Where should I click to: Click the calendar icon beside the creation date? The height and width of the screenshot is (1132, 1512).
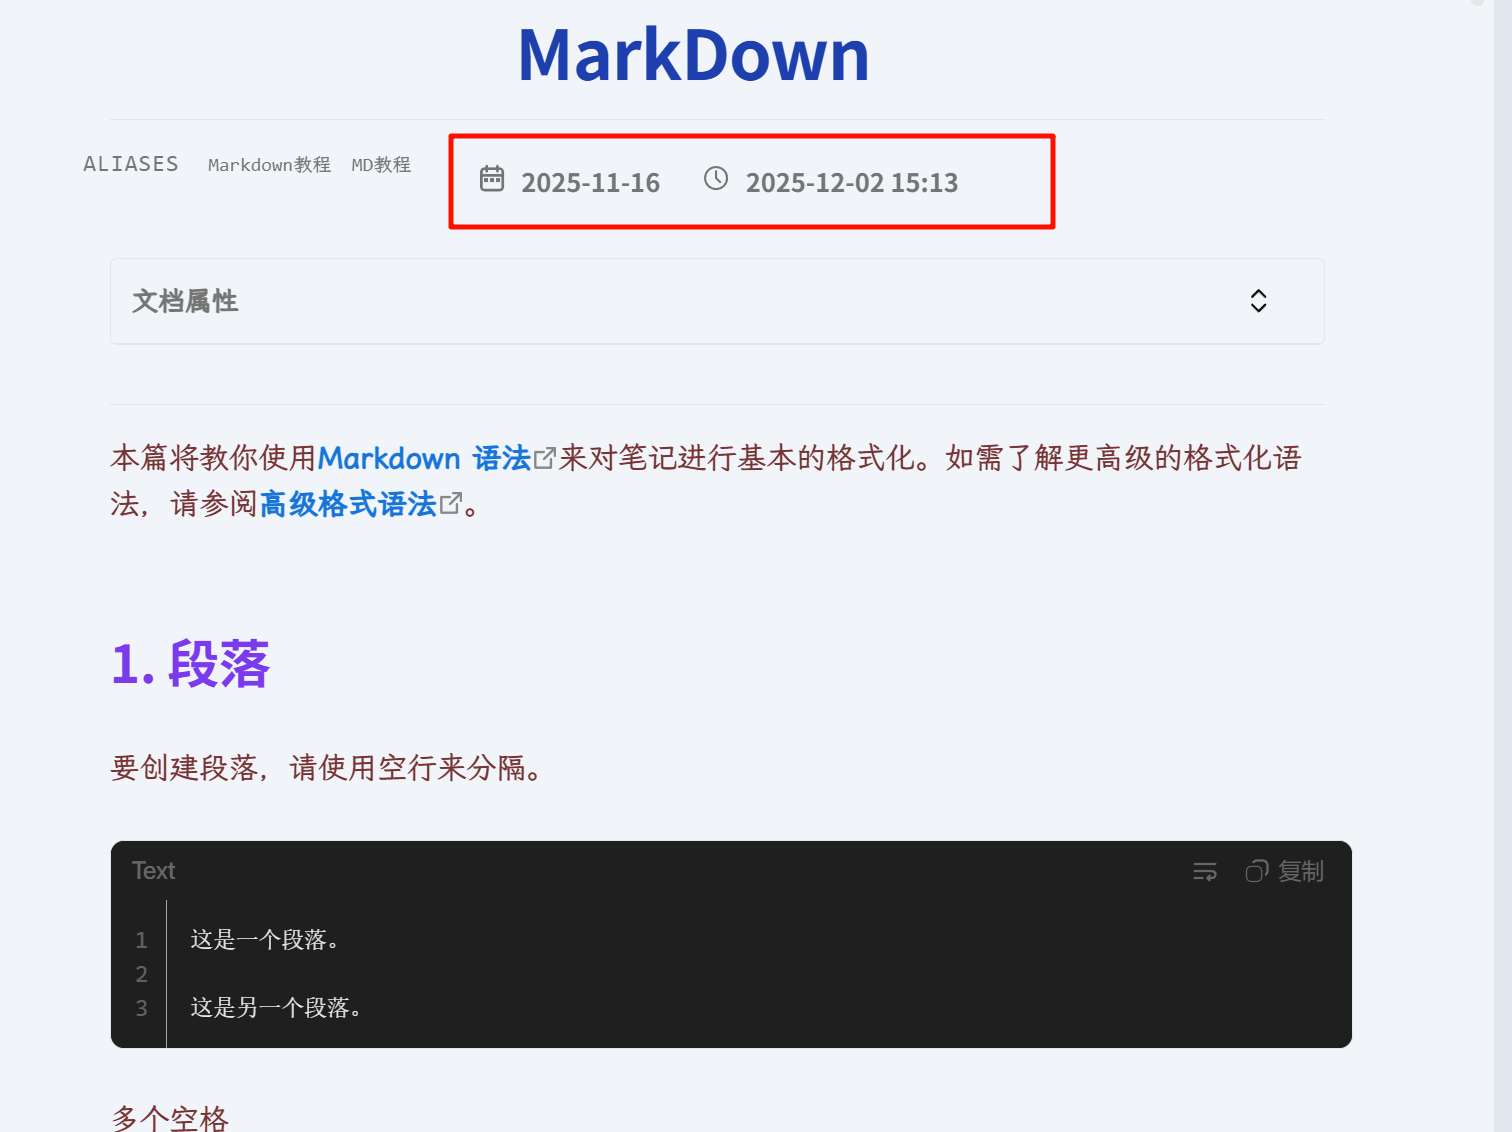pyautogui.click(x=492, y=179)
